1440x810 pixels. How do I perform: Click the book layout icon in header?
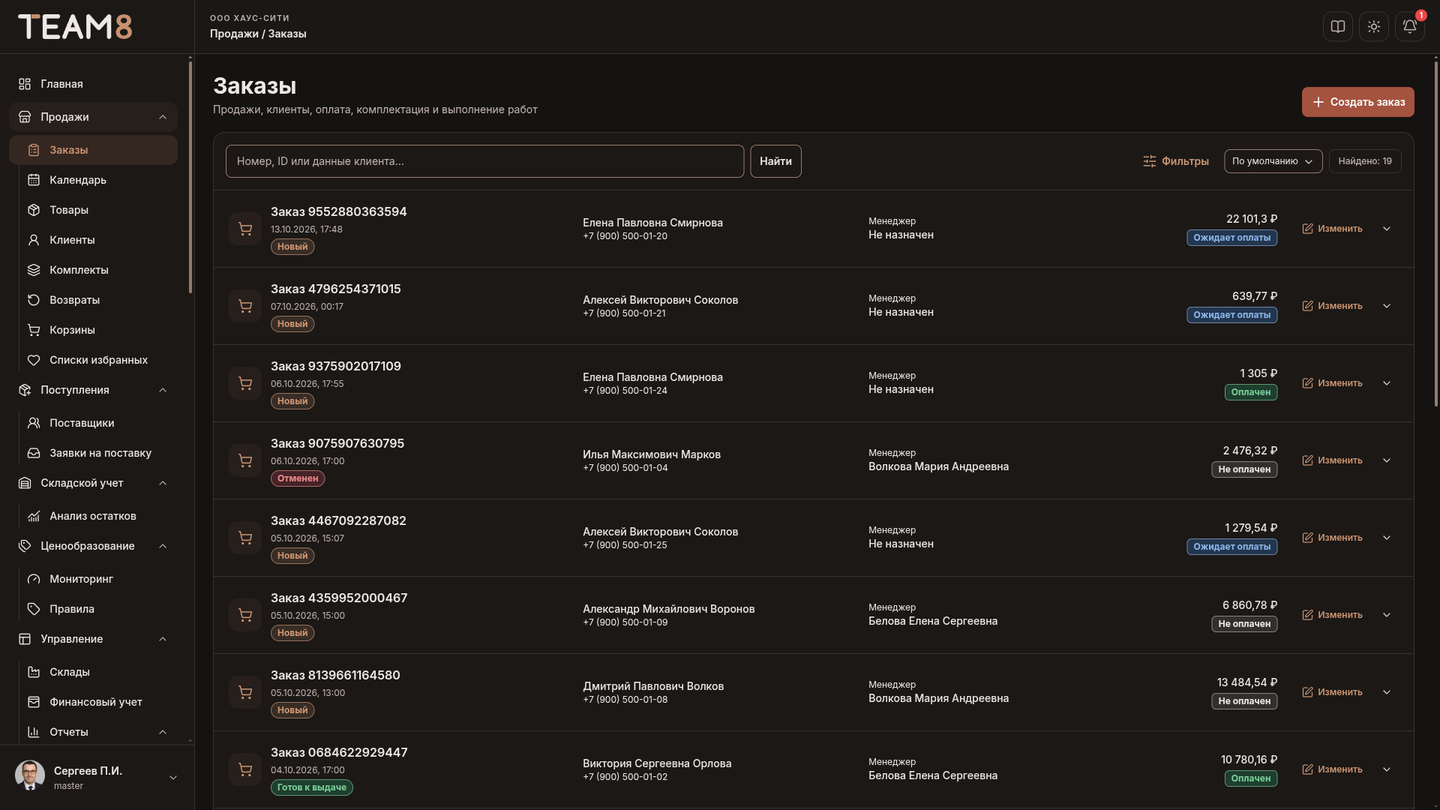[1338, 27]
